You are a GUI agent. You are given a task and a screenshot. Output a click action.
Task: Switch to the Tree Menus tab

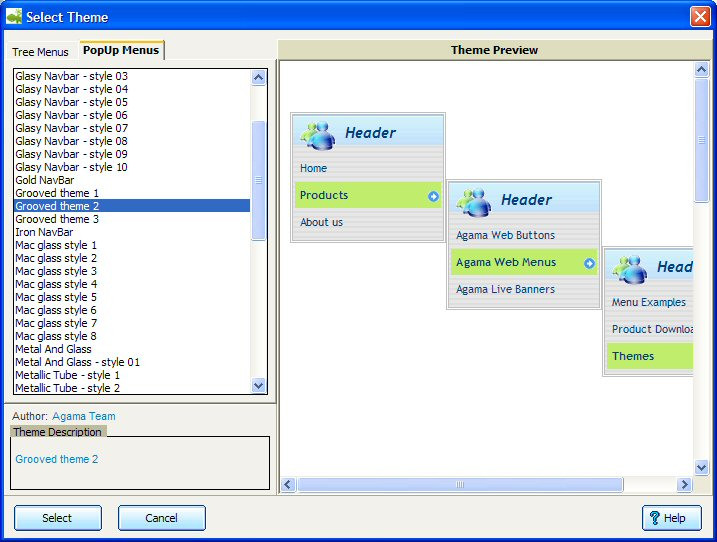(40, 52)
